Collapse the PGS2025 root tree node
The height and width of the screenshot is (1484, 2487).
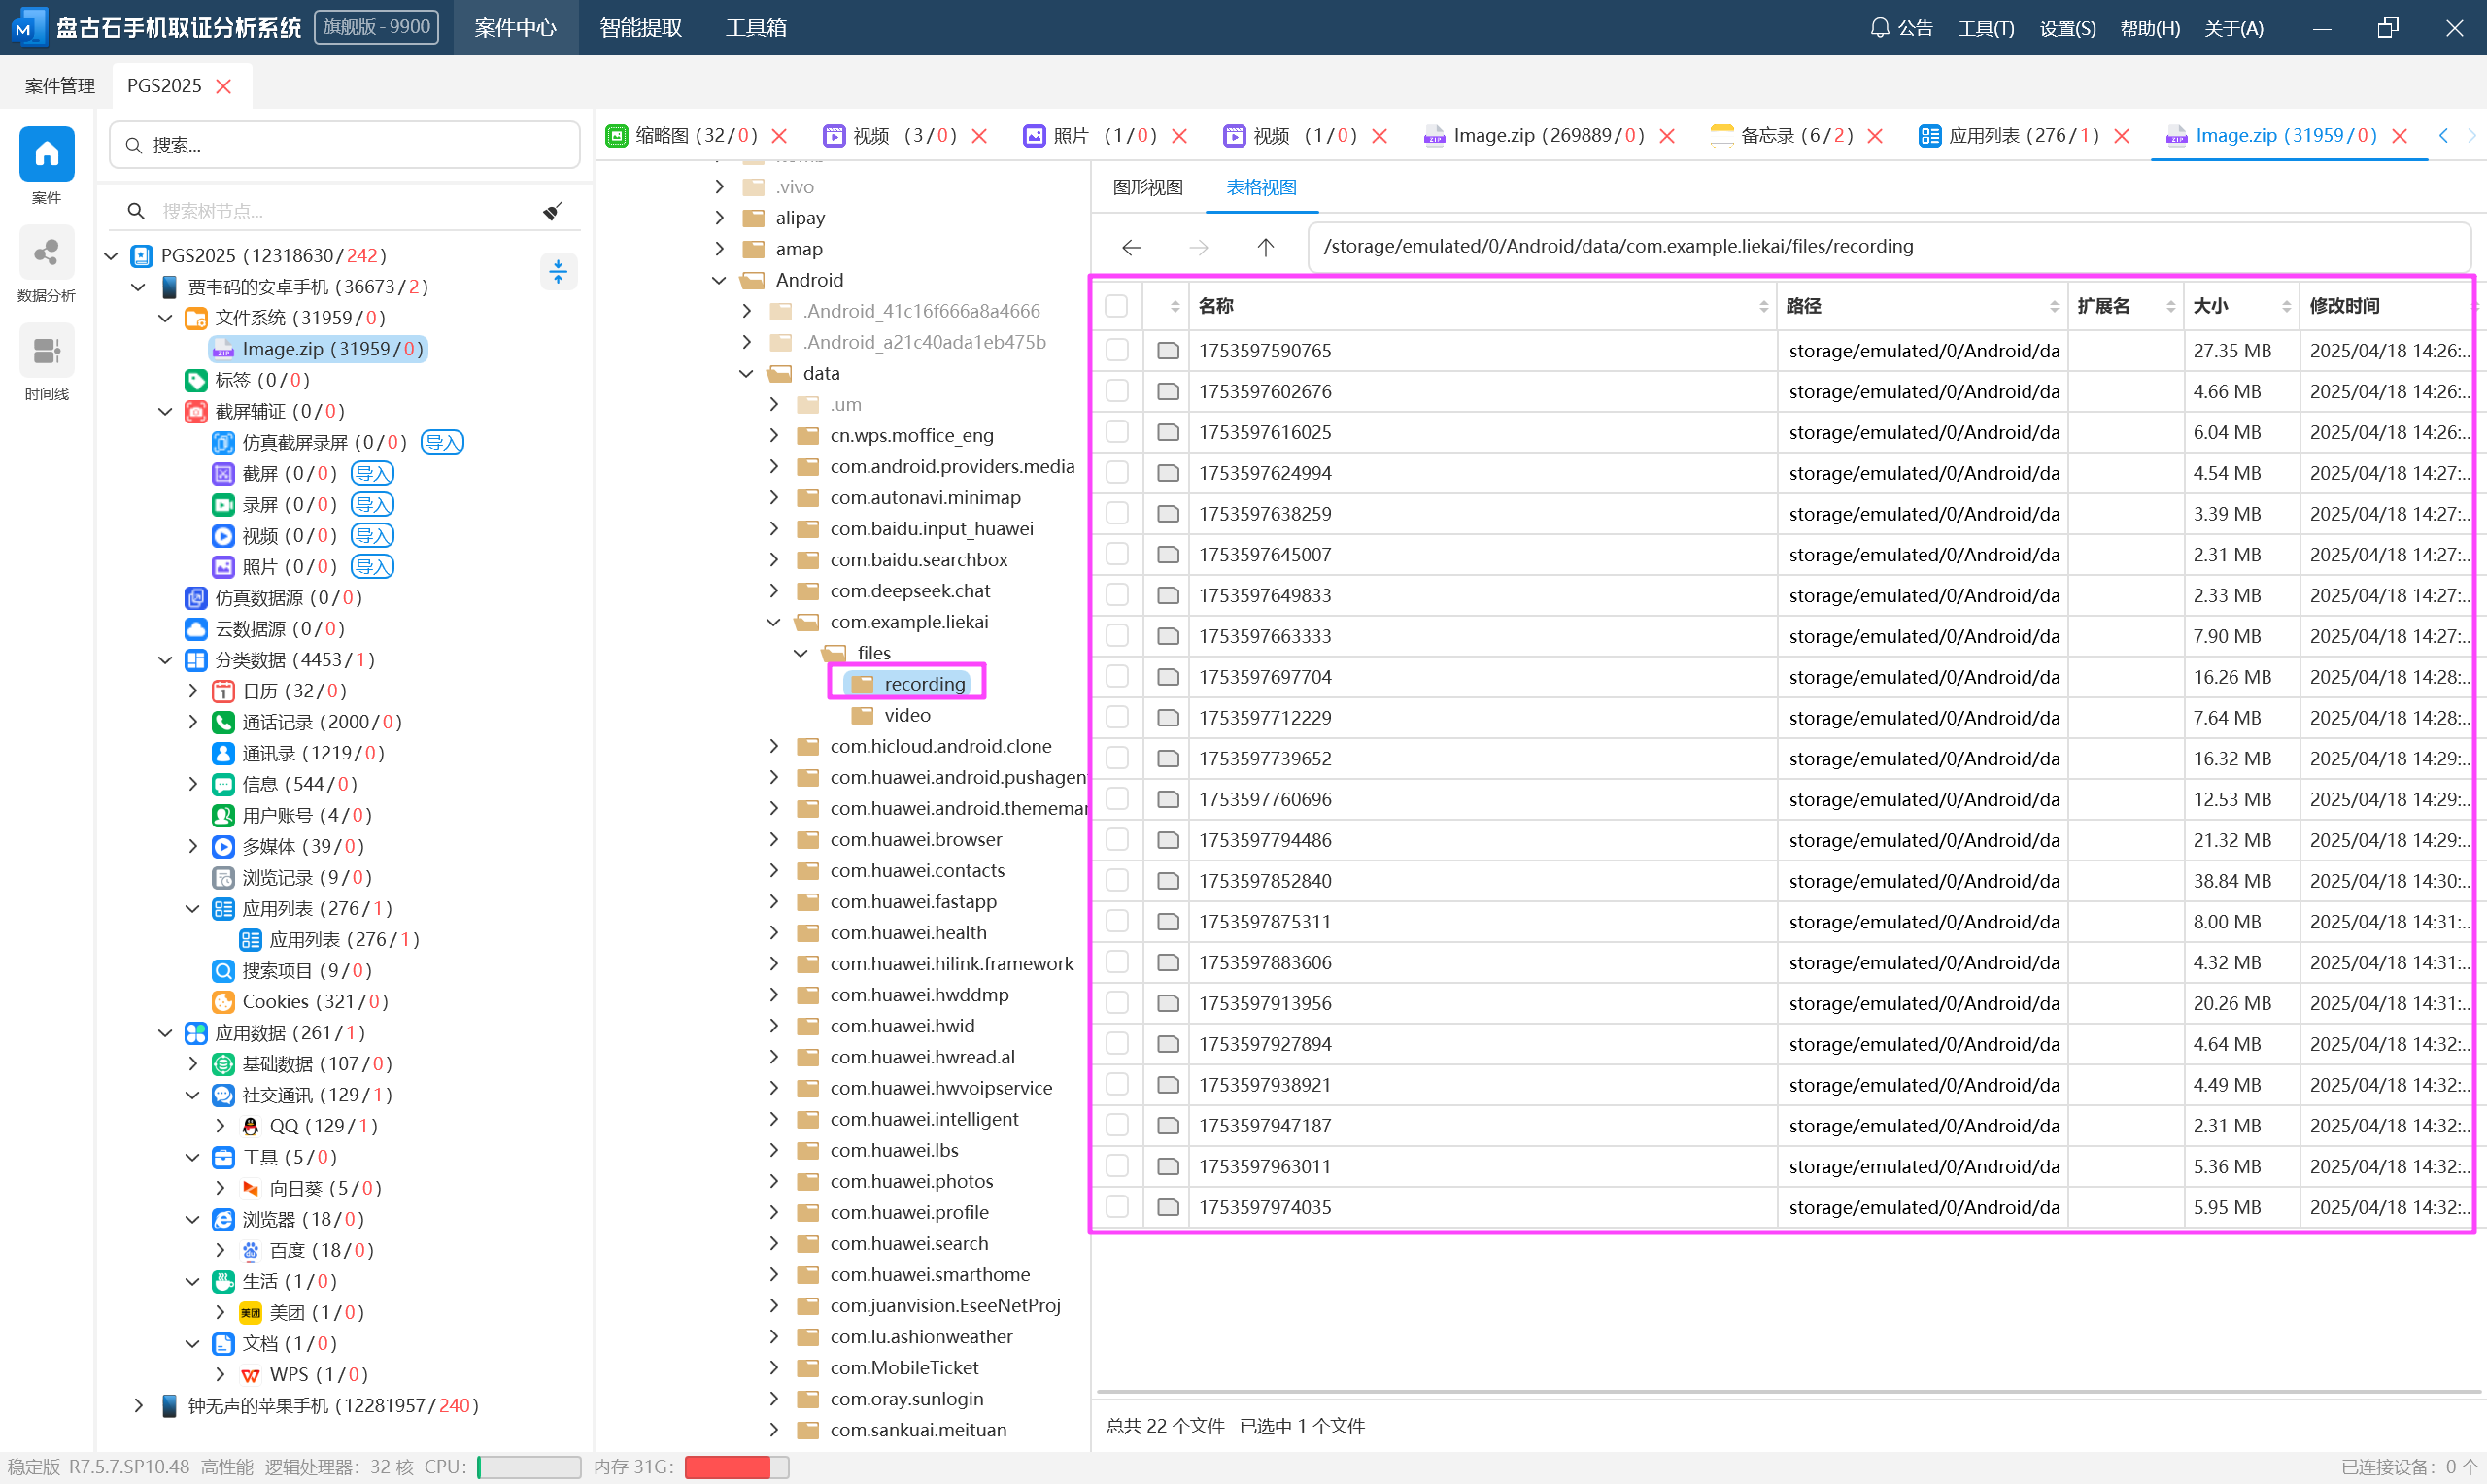pyautogui.click(x=112, y=256)
